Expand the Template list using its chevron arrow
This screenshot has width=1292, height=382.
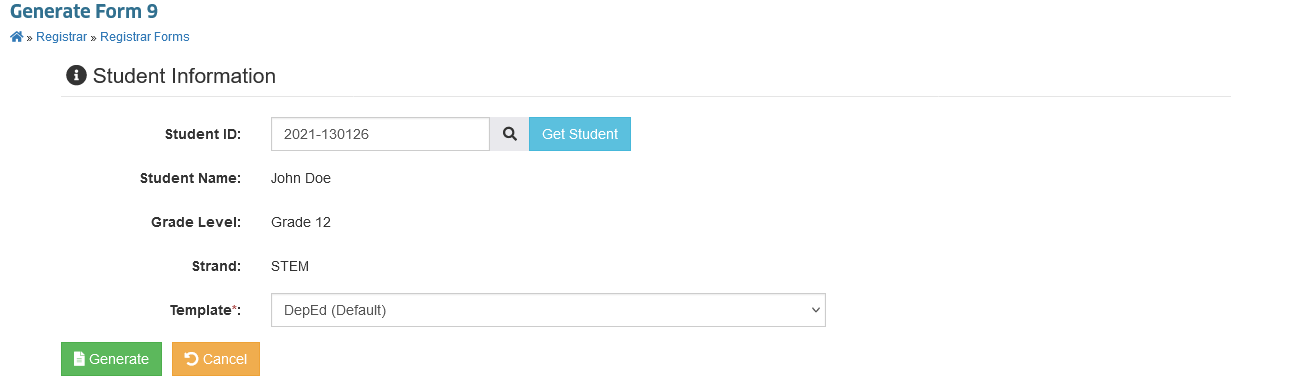[815, 310]
